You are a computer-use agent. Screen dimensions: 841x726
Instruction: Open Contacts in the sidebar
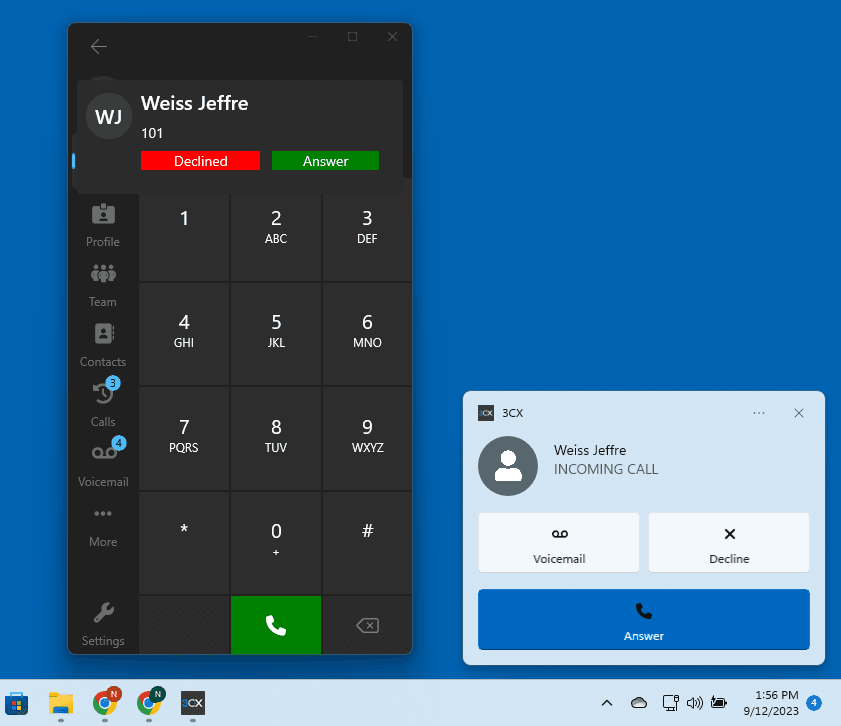click(103, 344)
